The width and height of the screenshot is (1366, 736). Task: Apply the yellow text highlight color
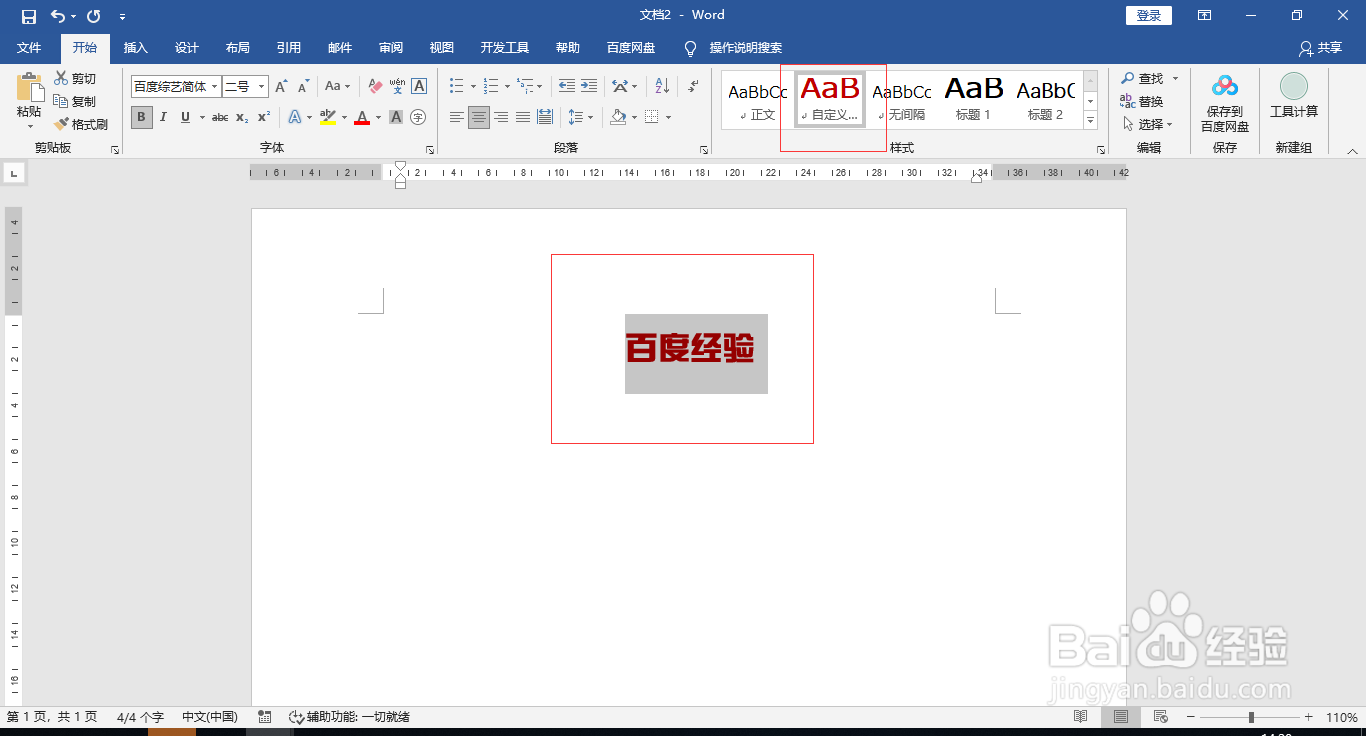[x=328, y=117]
